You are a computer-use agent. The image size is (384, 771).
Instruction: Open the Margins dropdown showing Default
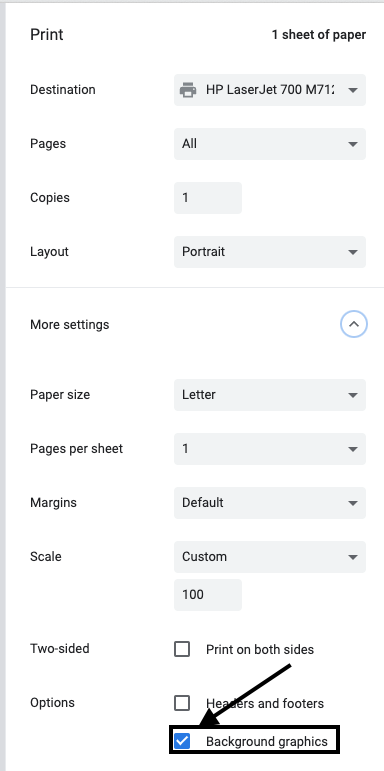[x=270, y=503]
